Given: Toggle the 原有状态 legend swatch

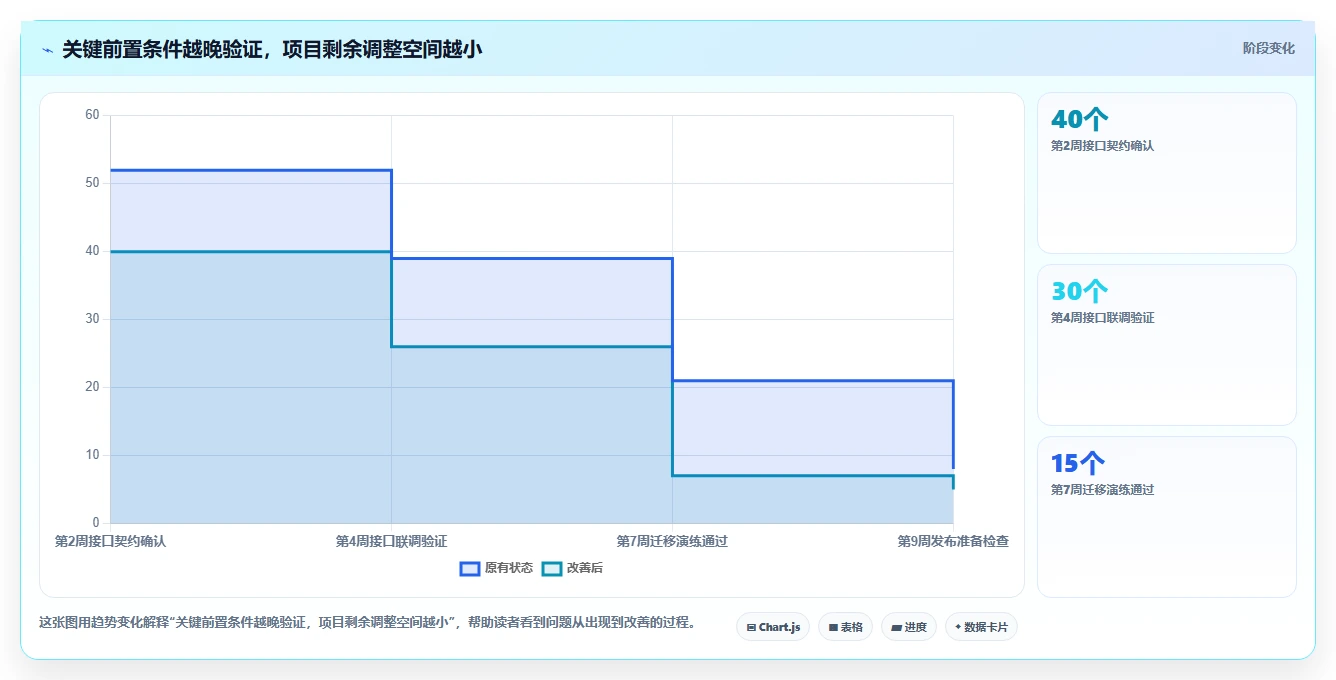Looking at the screenshot, I should click(x=470, y=568).
